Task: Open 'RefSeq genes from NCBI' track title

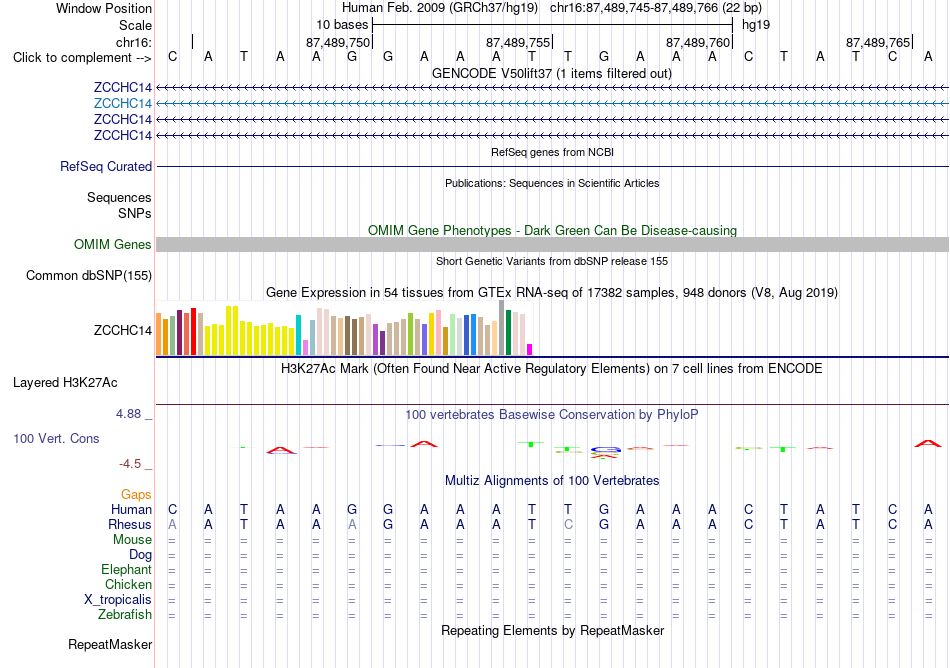Action: 553,153
